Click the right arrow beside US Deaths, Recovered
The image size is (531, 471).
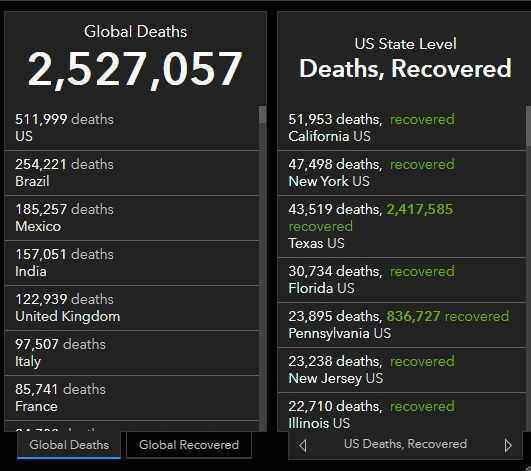pyautogui.click(x=508, y=445)
